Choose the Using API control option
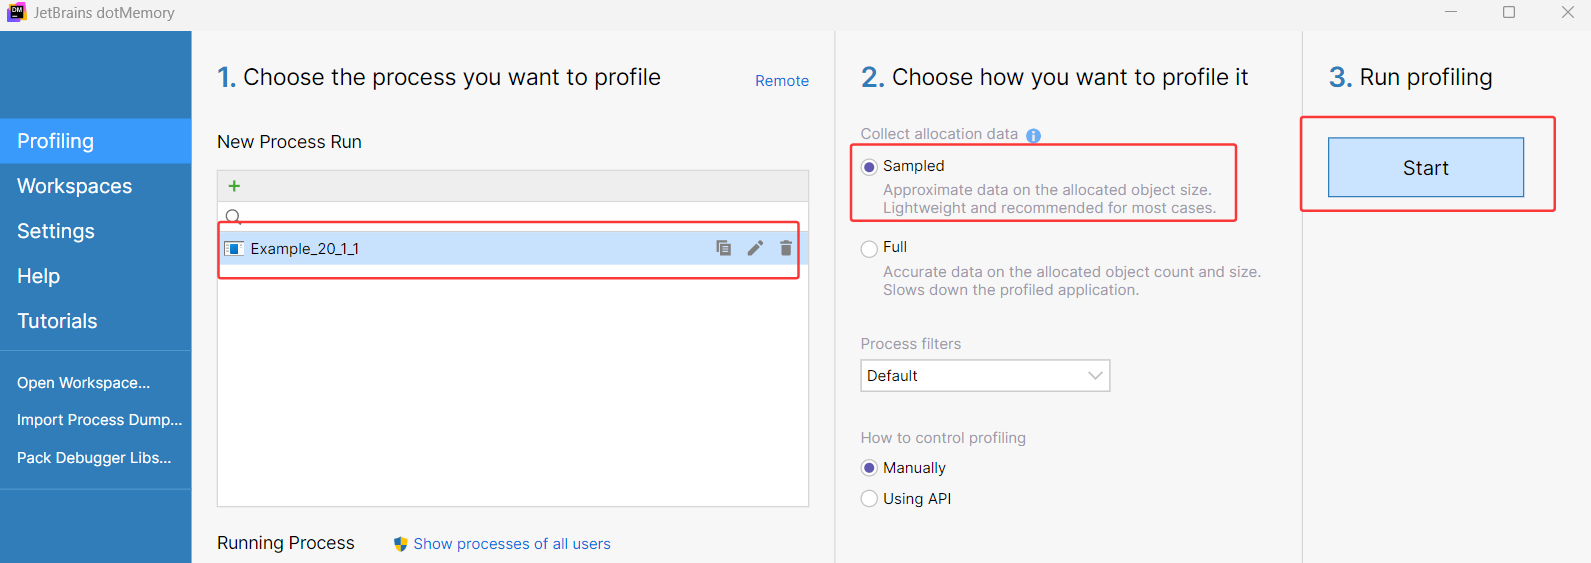 point(869,499)
